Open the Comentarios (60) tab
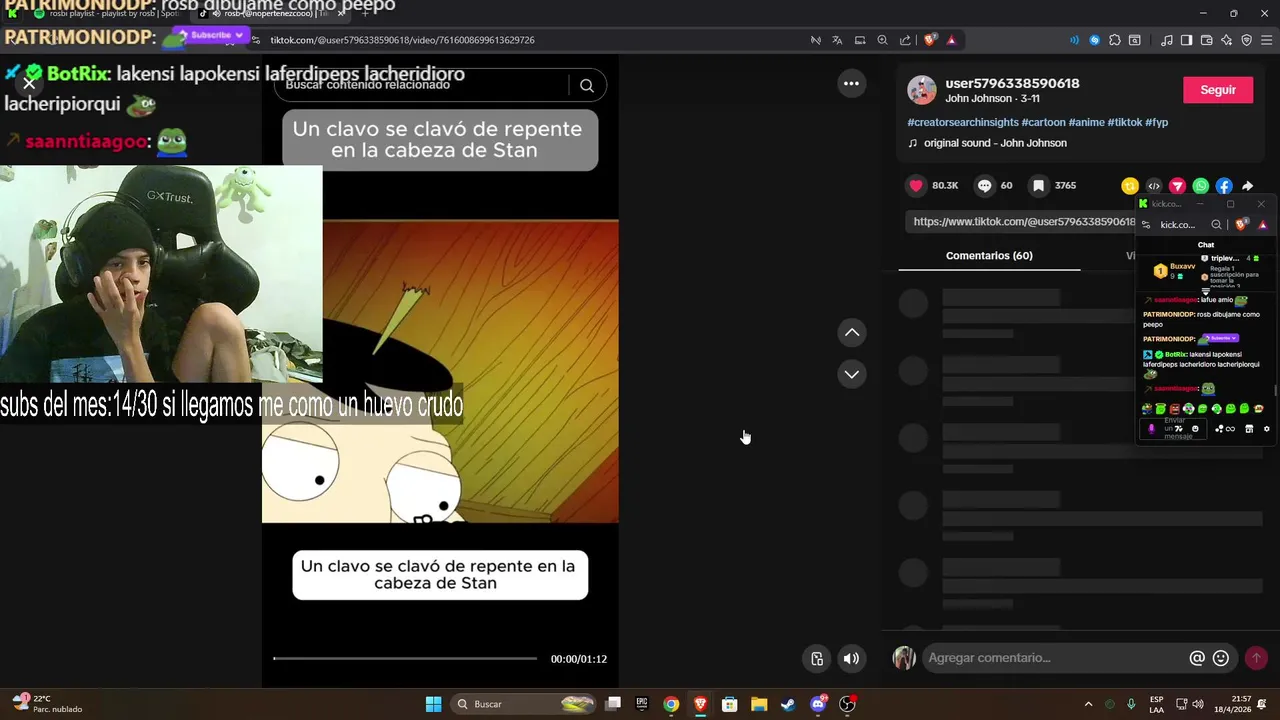This screenshot has height=720, width=1280. pos(989,256)
